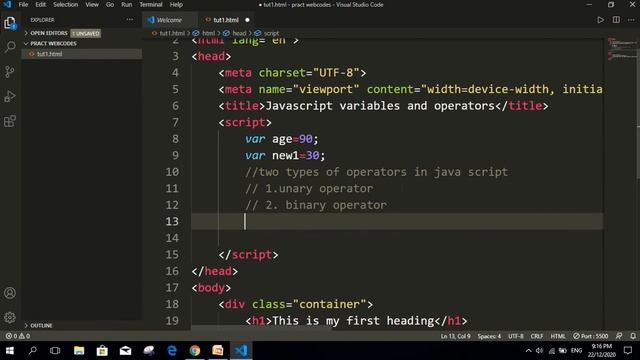
Task: Open Windows Action Center notifications
Action: coord(628,351)
